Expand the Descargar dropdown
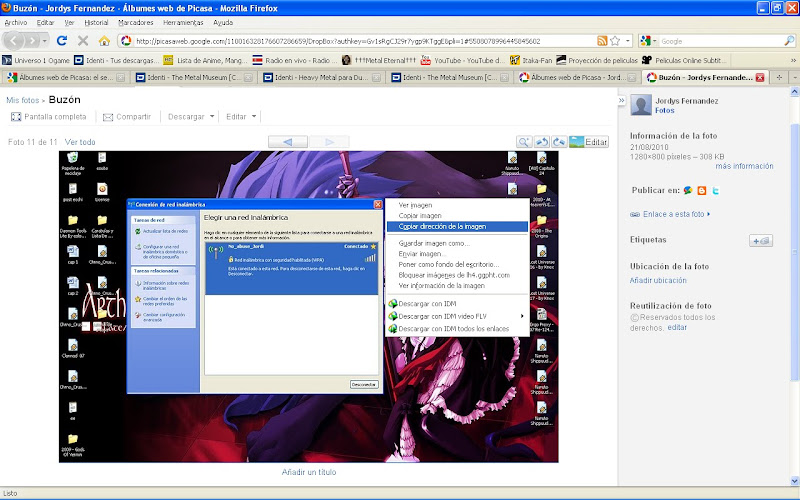This screenshot has height=500, width=800. 212,116
